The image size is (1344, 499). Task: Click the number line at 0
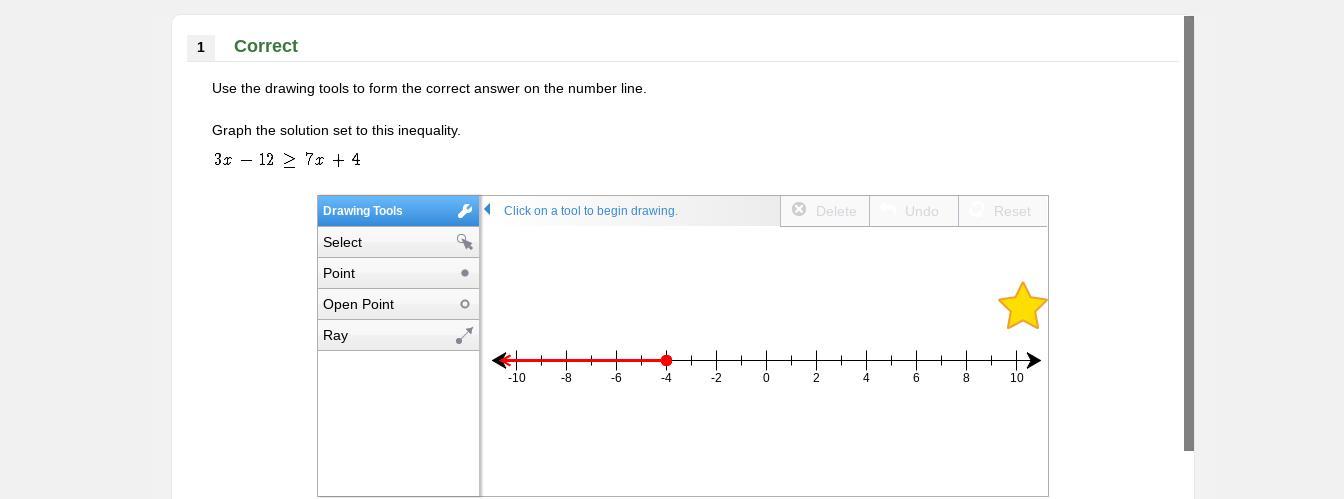[x=766, y=360]
